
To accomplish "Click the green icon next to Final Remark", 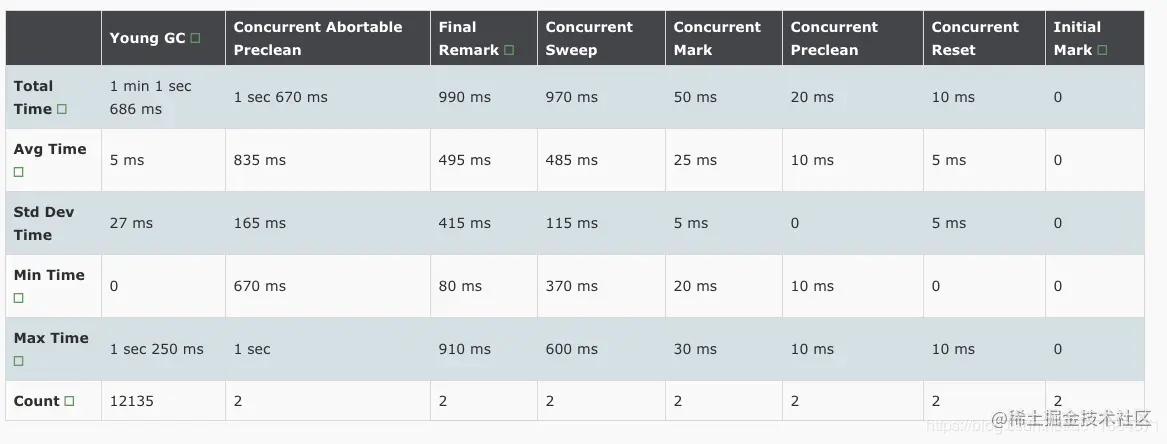I will pyautogui.click(x=509, y=50).
